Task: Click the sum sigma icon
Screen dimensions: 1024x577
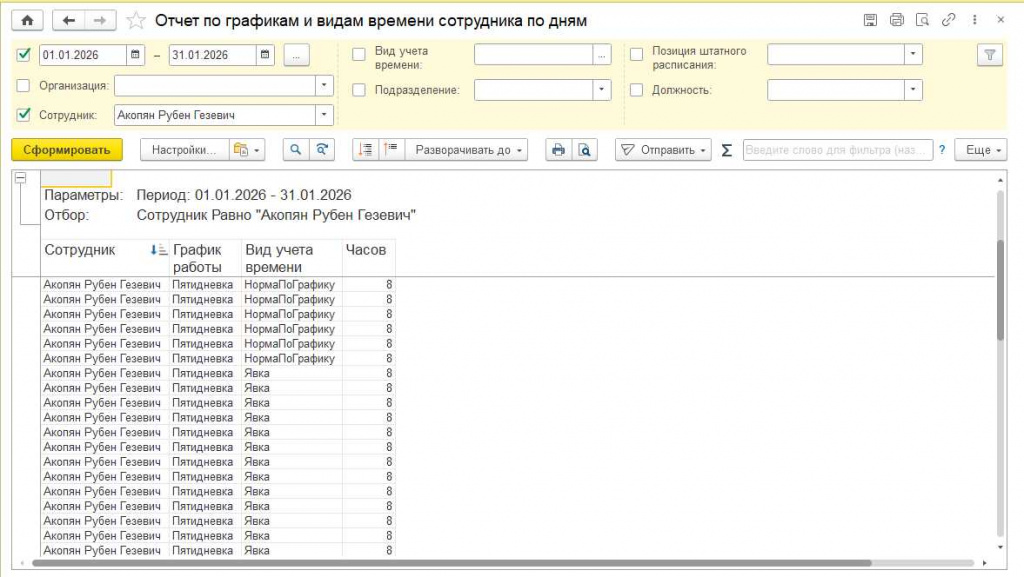Action: pyautogui.click(x=726, y=150)
